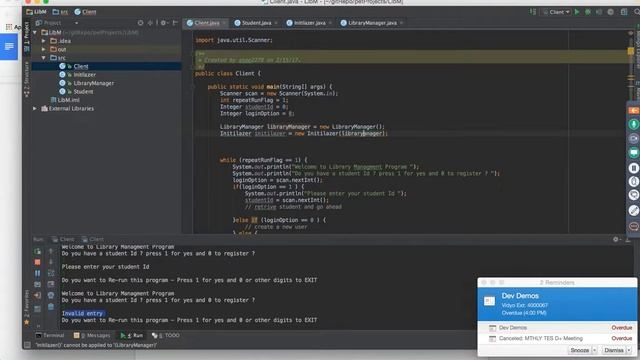The height and width of the screenshot is (360, 640).
Task: Select the Initilazer class in project tree
Action: click(x=84, y=75)
